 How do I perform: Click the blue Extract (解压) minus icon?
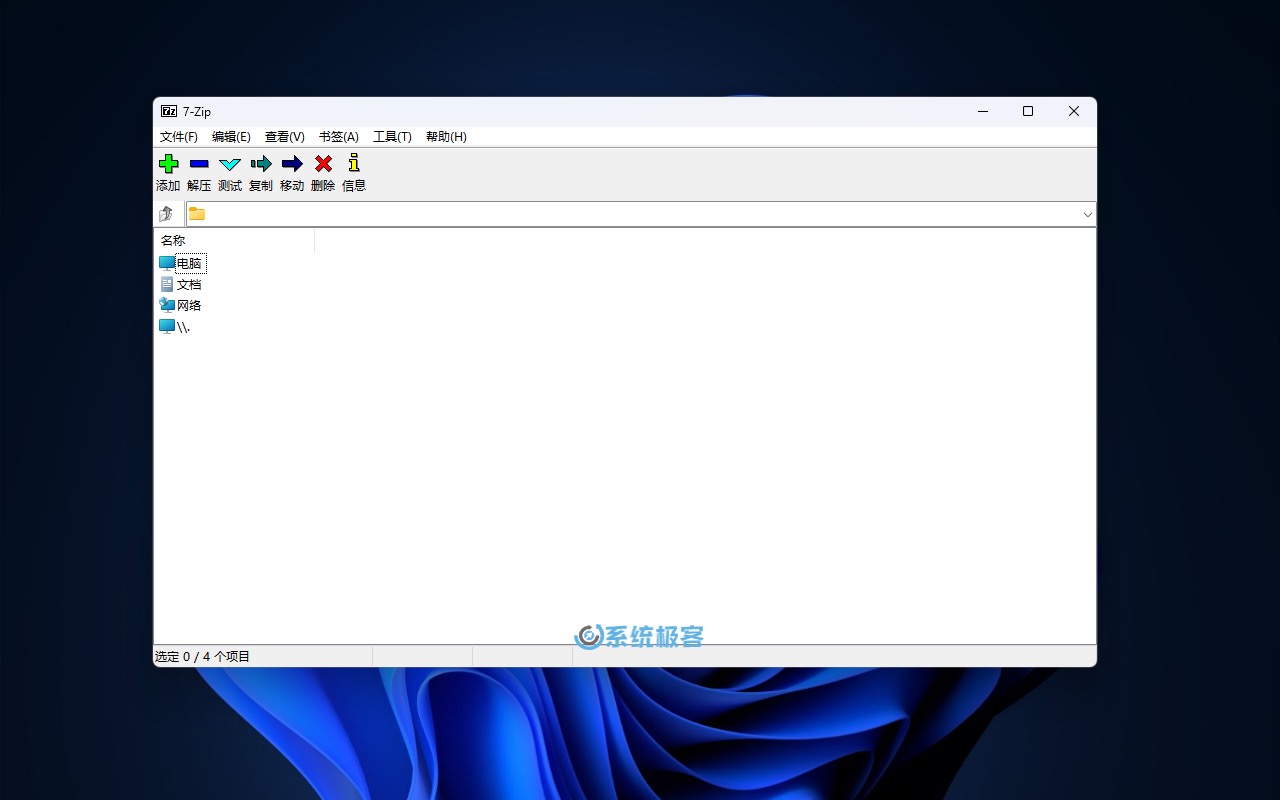click(x=199, y=164)
